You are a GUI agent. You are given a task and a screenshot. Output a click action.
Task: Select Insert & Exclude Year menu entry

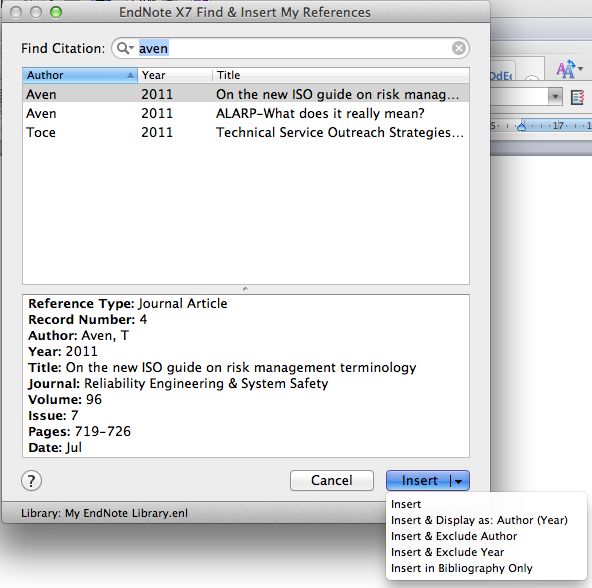448,552
